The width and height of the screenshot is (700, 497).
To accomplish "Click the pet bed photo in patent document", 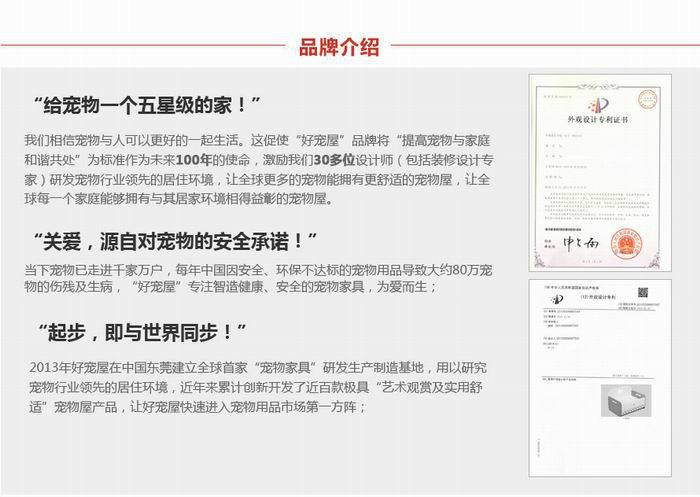I will tap(626, 401).
